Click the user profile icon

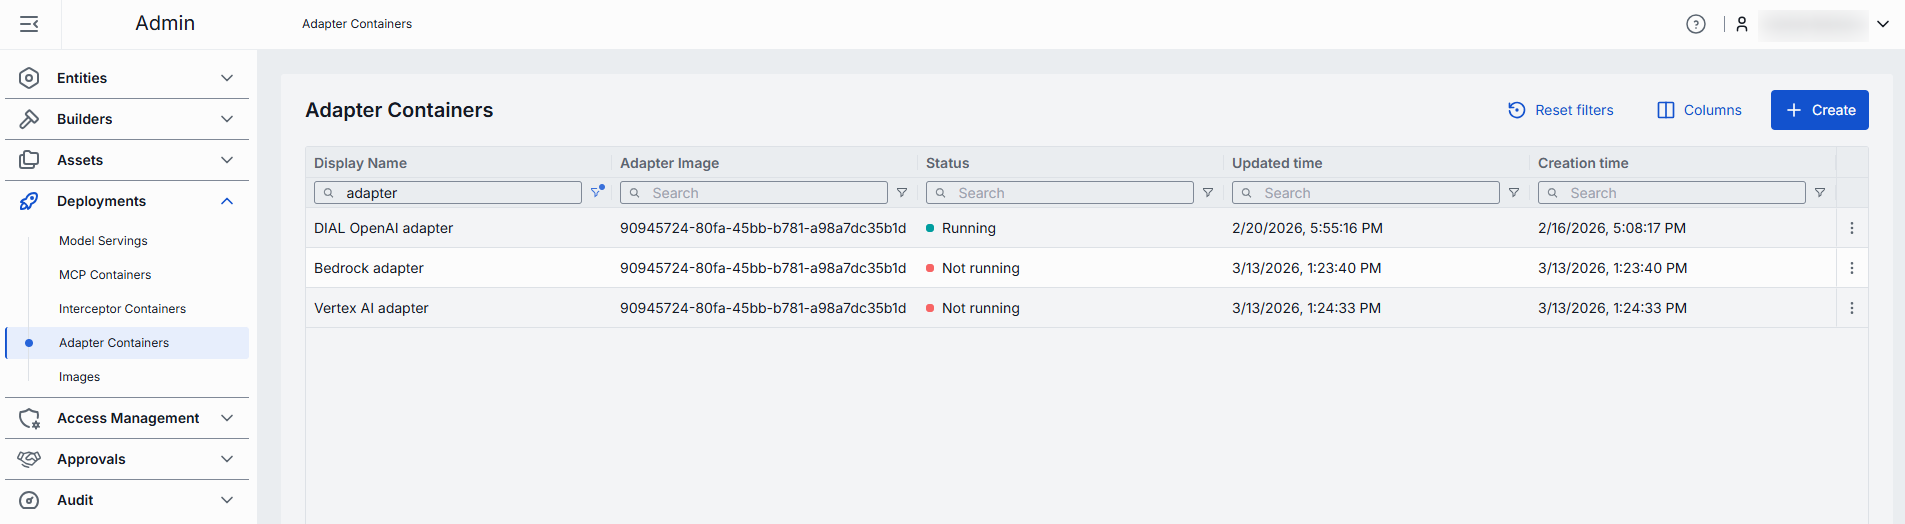coord(1741,24)
